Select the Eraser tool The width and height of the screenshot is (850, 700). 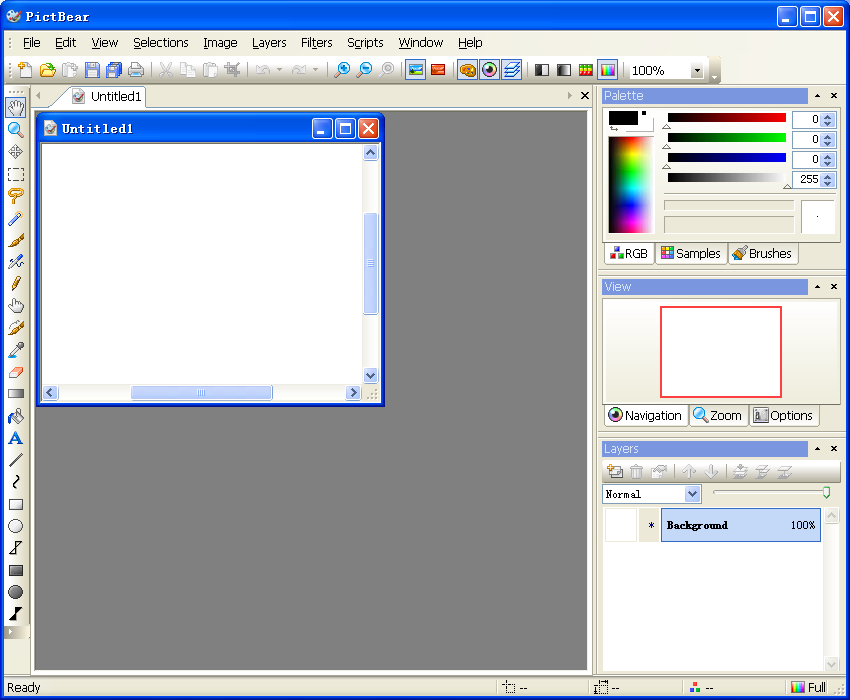coord(16,372)
